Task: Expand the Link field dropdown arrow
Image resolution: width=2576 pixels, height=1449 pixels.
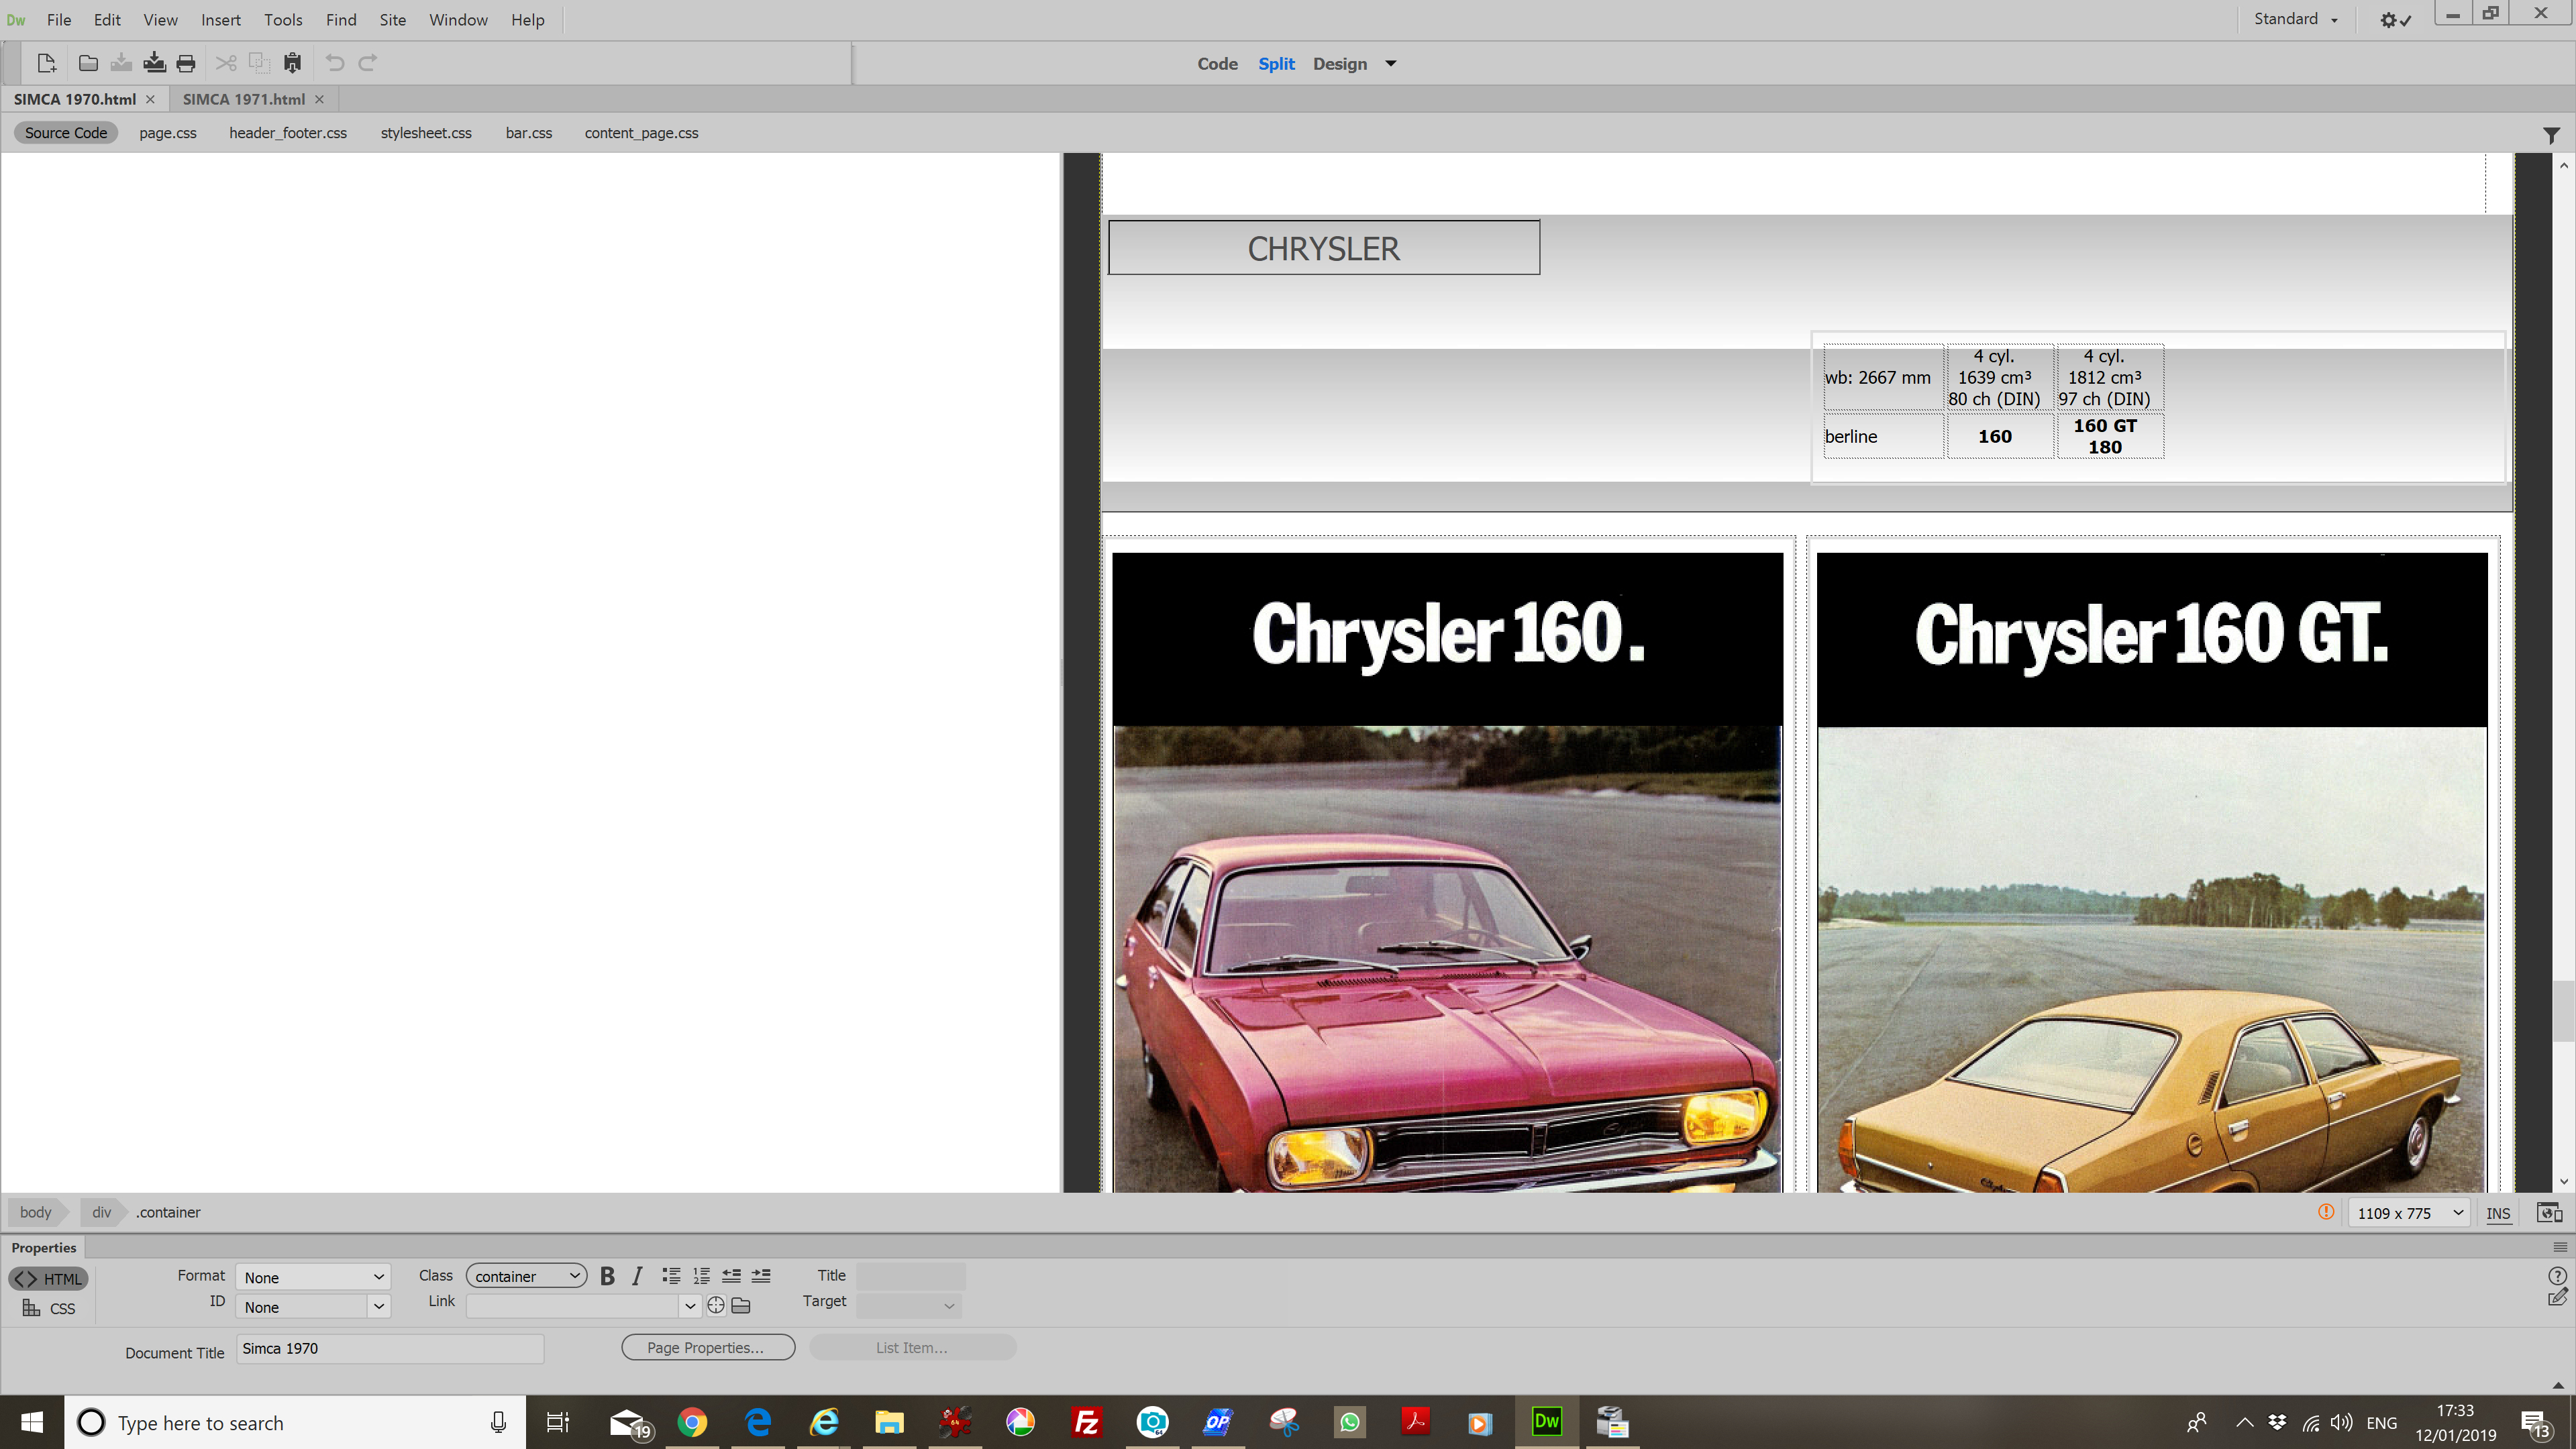Action: click(689, 1306)
